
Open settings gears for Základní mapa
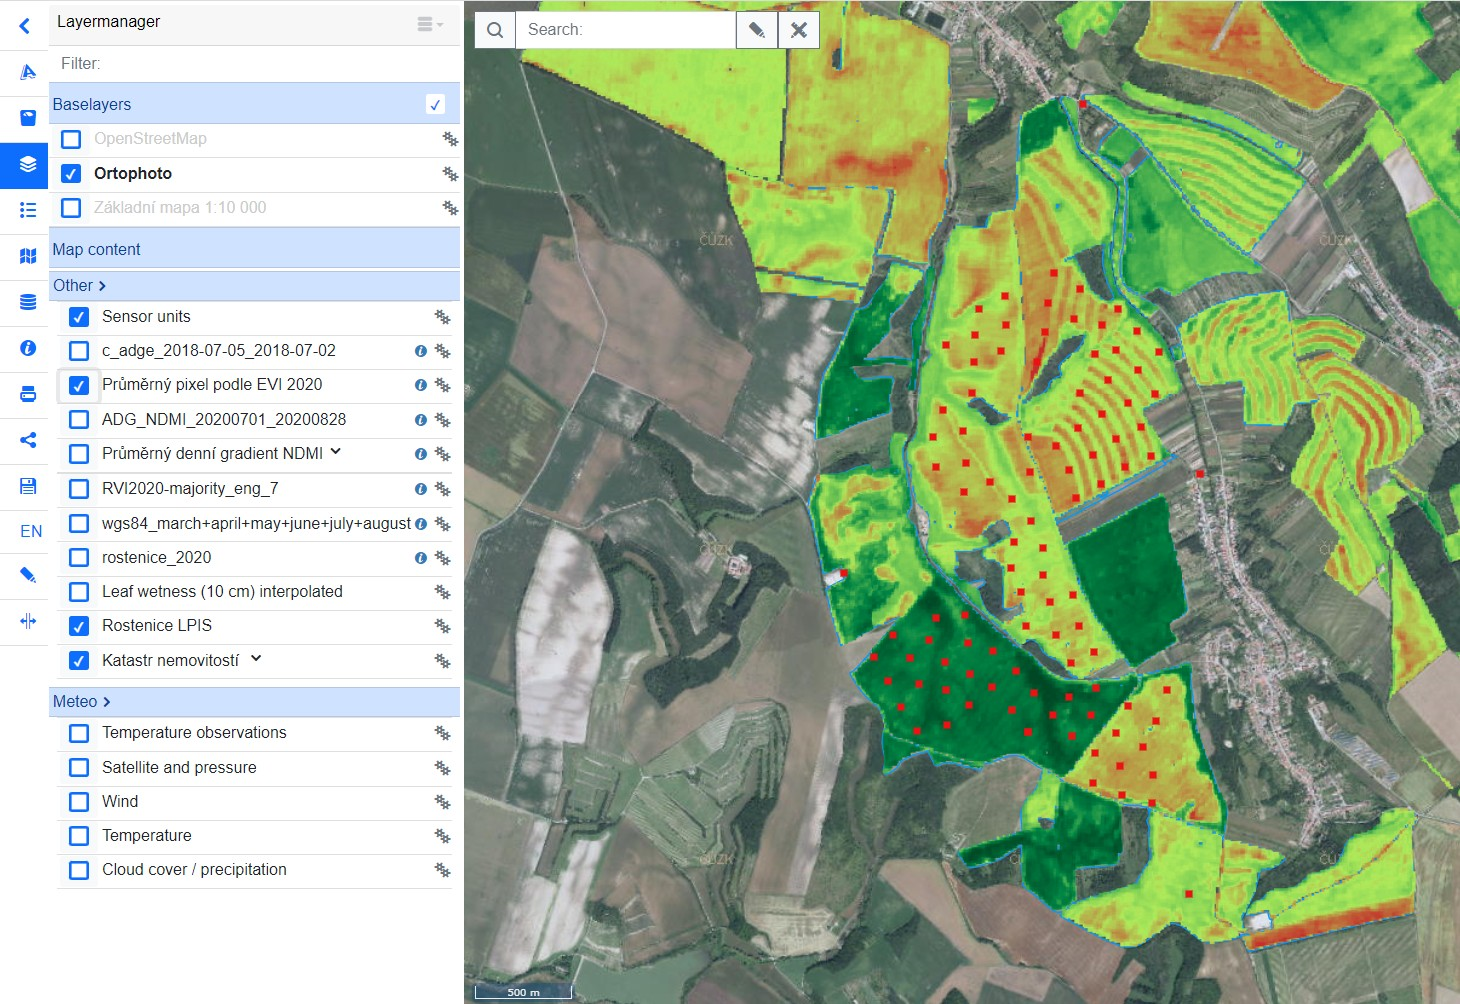pyautogui.click(x=450, y=208)
